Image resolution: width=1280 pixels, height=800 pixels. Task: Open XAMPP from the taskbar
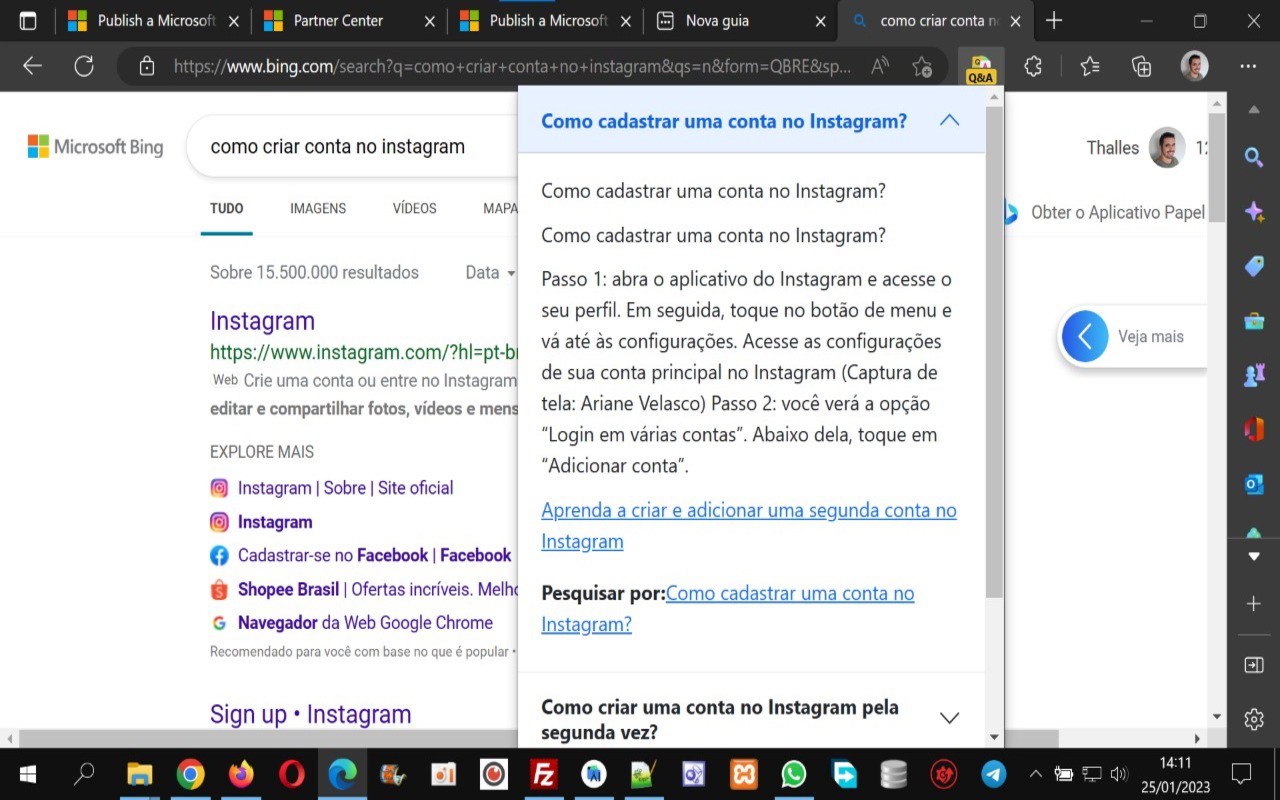(744, 774)
